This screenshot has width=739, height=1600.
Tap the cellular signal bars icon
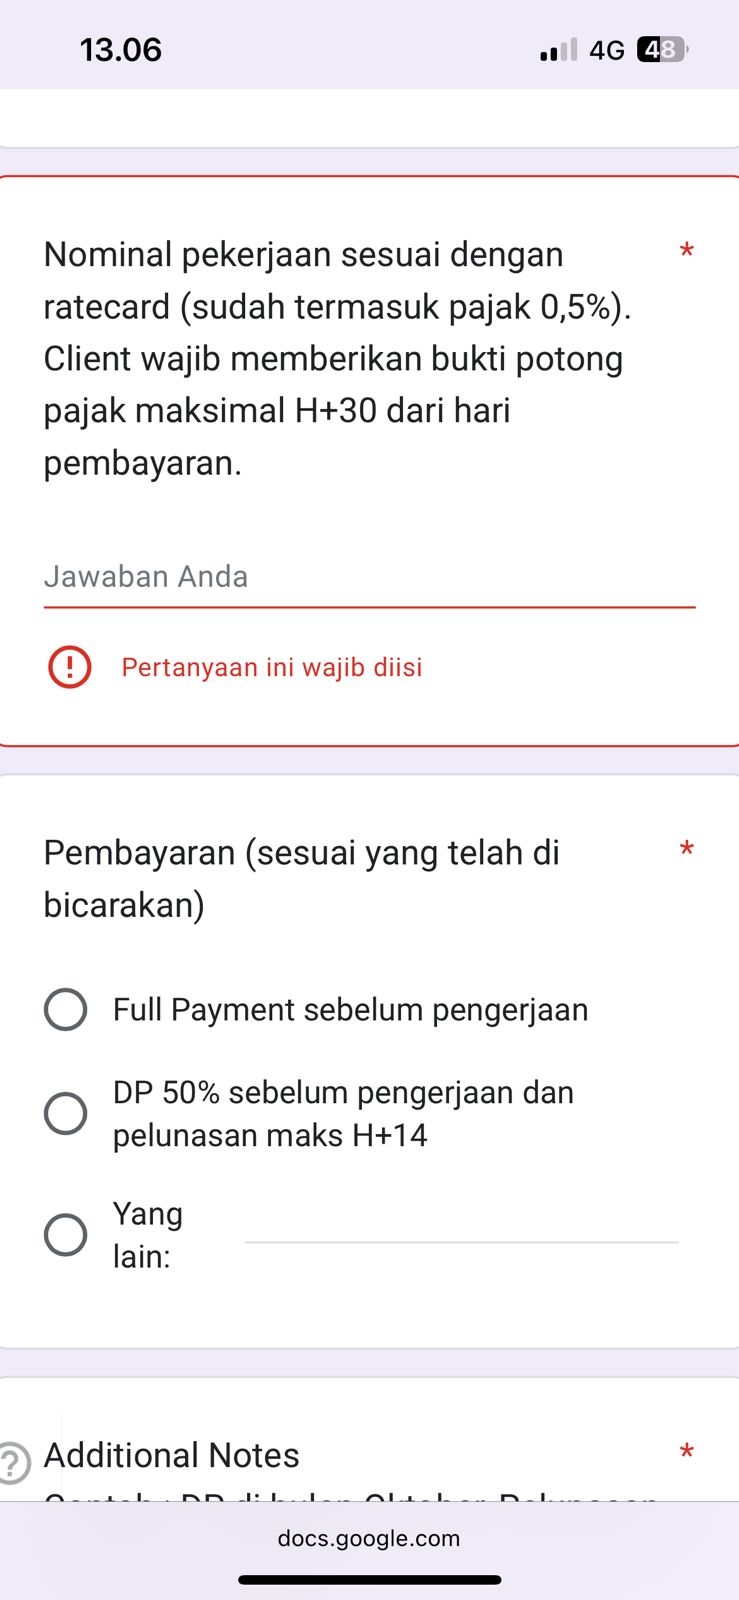(558, 50)
